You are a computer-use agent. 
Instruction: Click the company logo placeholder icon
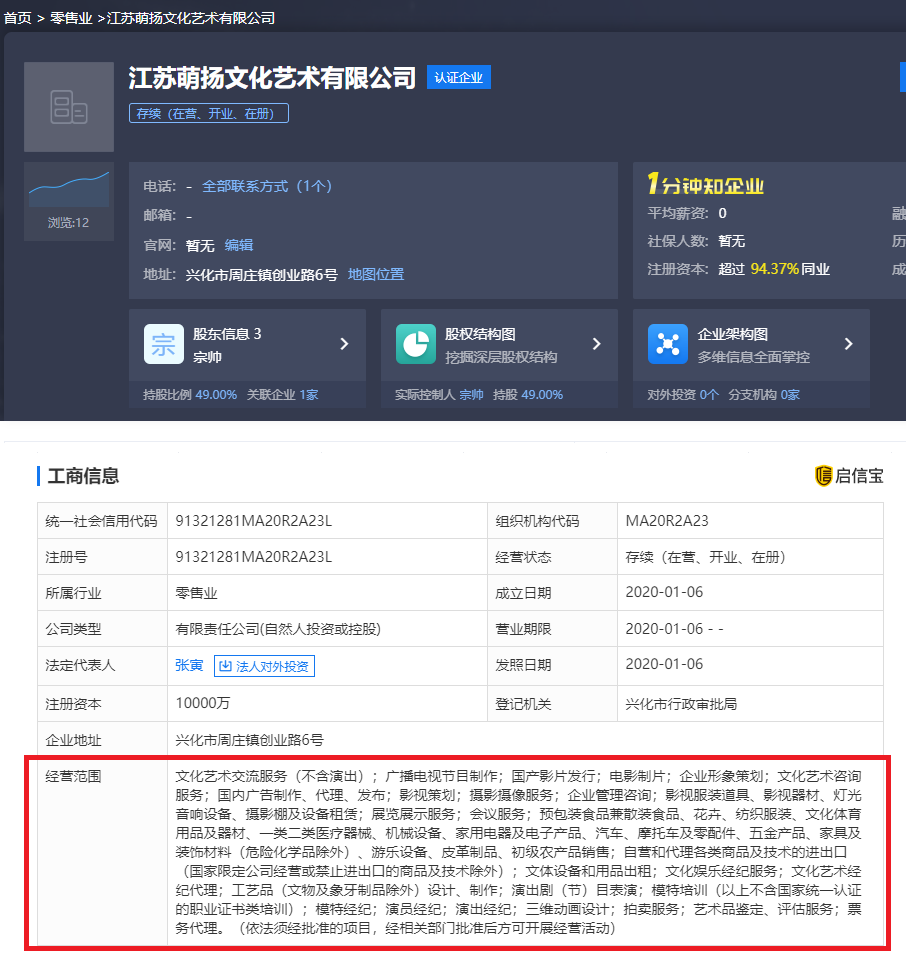pyautogui.click(x=69, y=107)
